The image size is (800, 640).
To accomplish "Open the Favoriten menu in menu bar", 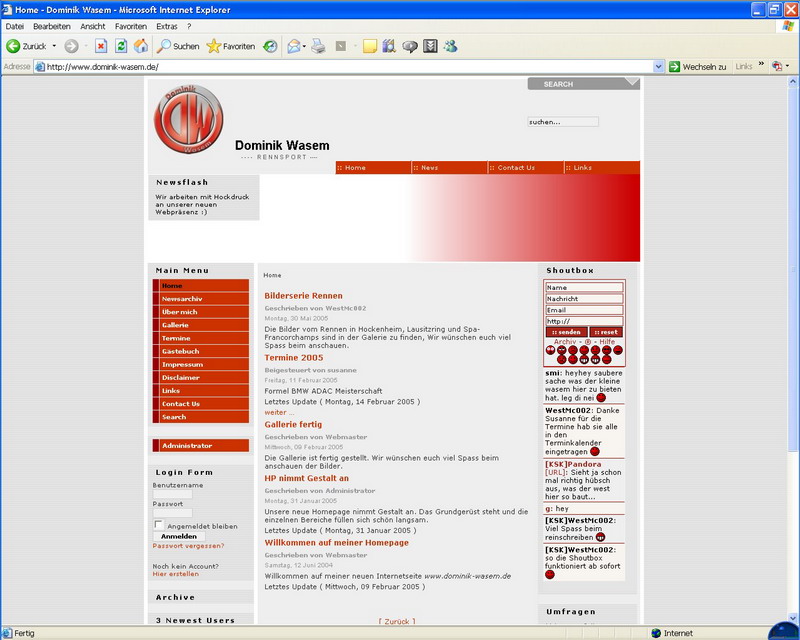I will (x=130, y=26).
